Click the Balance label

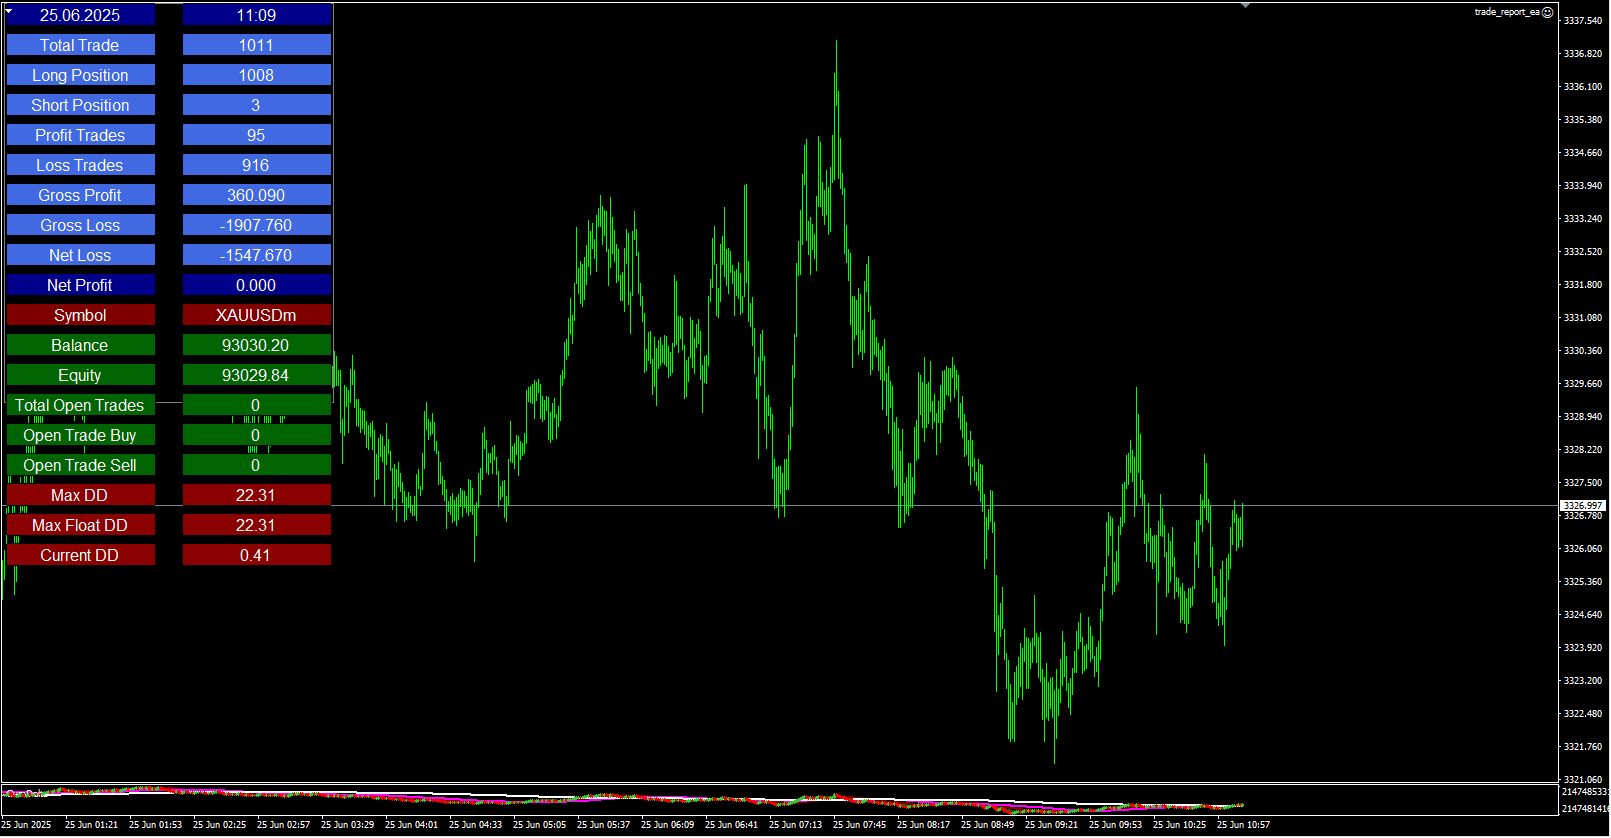80,345
